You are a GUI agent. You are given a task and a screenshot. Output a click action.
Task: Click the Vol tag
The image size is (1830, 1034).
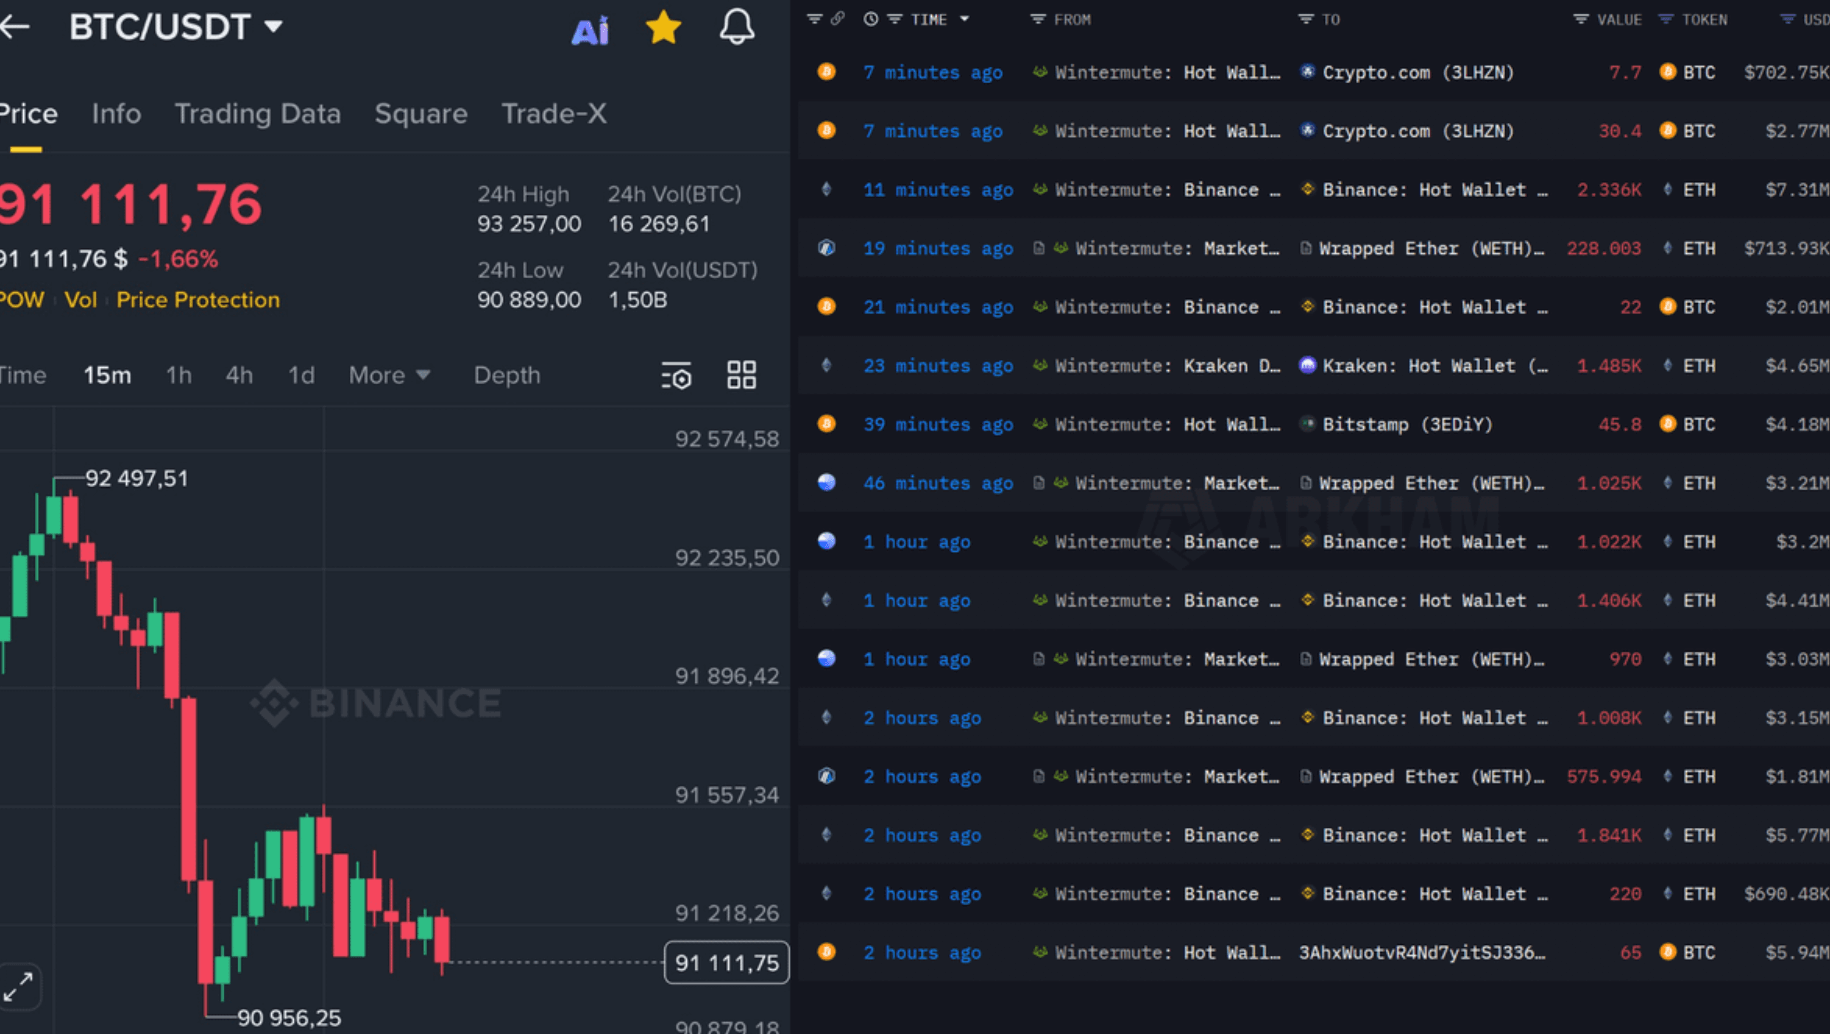pos(81,300)
